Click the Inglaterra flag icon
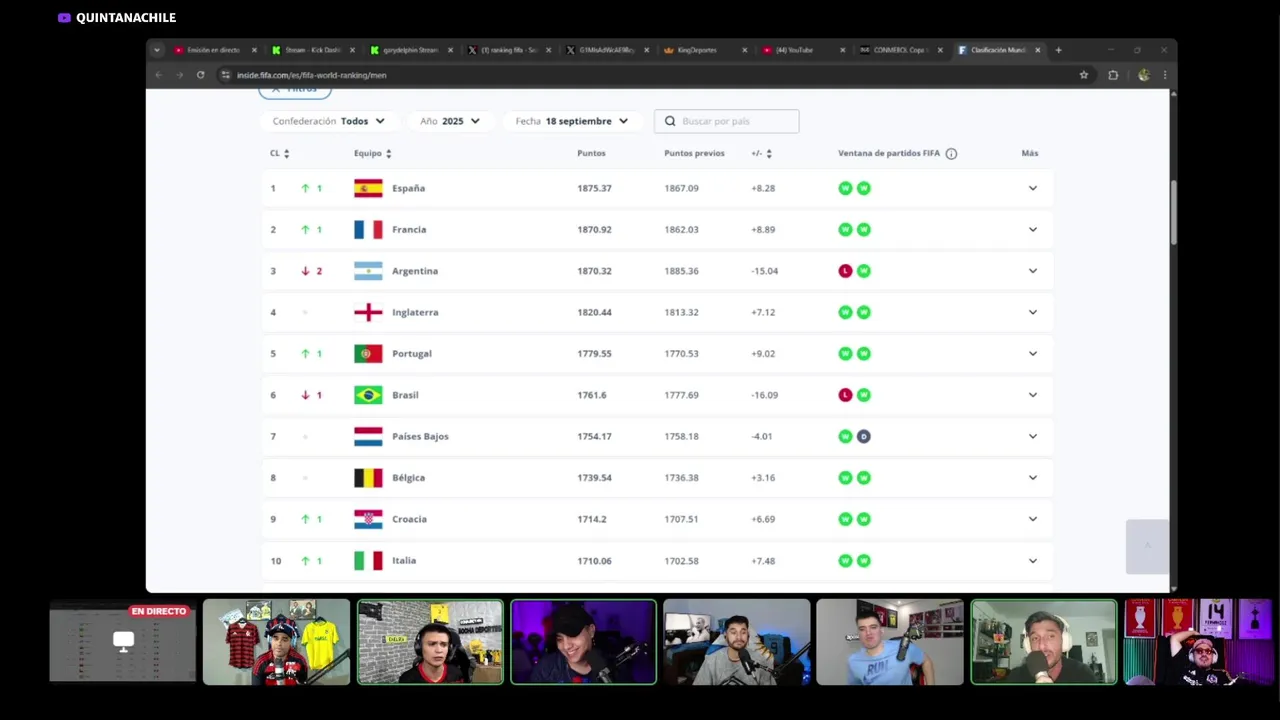 [368, 312]
